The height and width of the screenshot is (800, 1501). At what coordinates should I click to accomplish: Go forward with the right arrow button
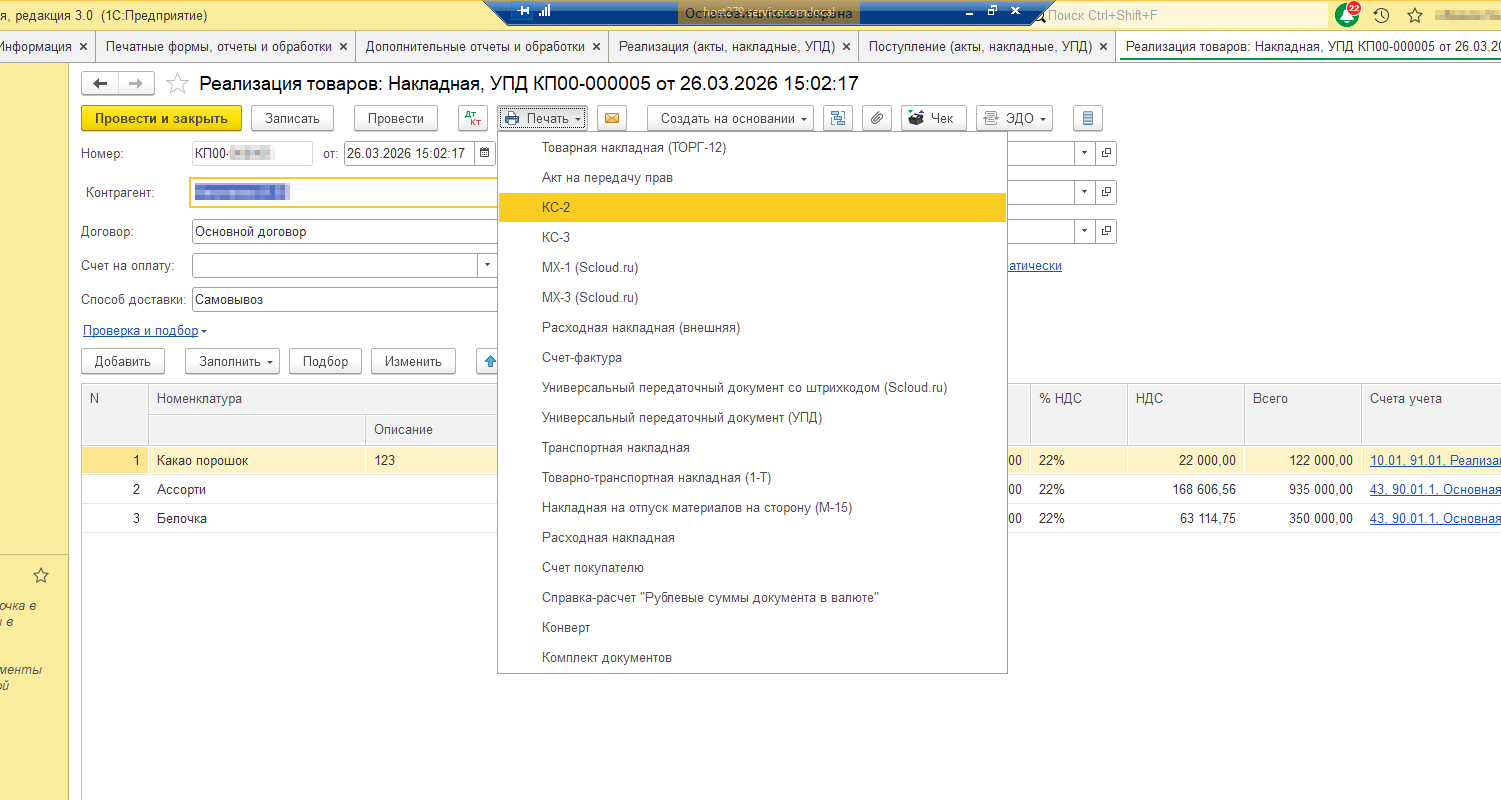pos(136,84)
